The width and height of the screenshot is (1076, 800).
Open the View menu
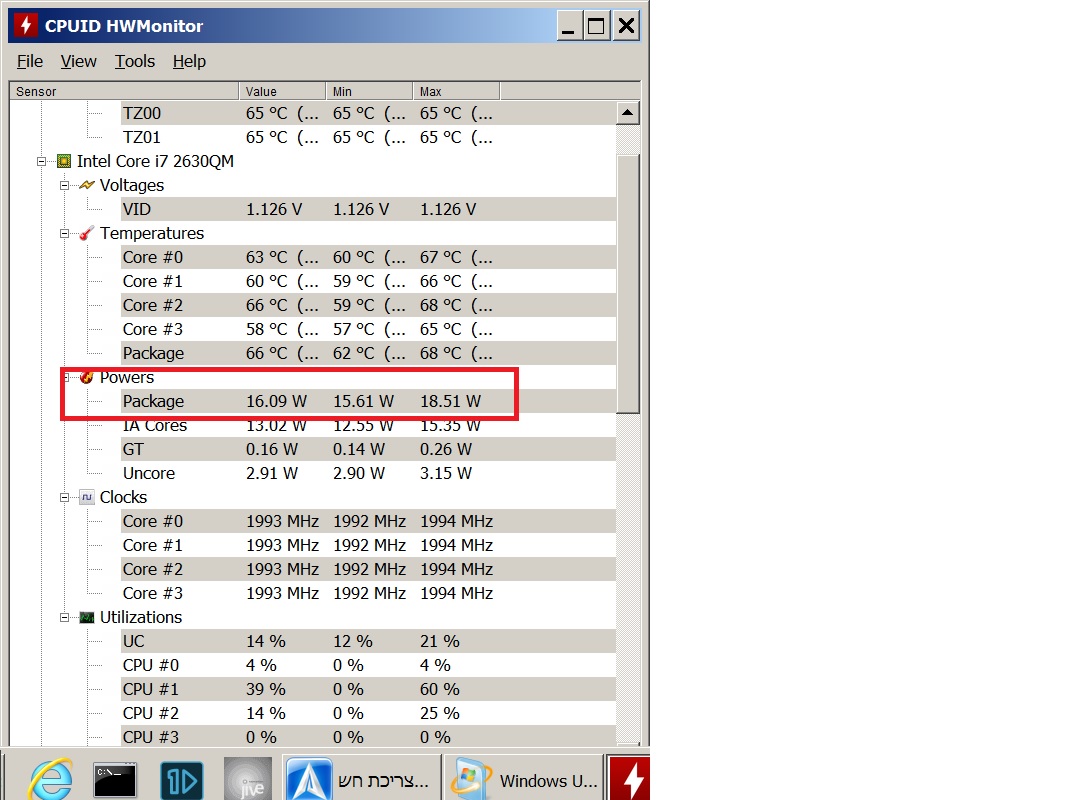point(78,61)
